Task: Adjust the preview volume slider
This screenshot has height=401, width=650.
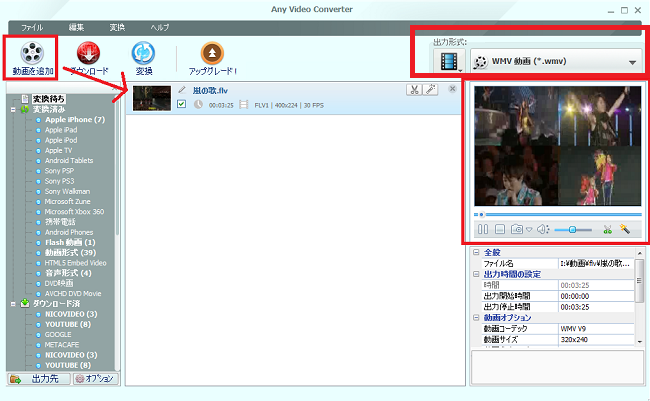Action: 573,230
